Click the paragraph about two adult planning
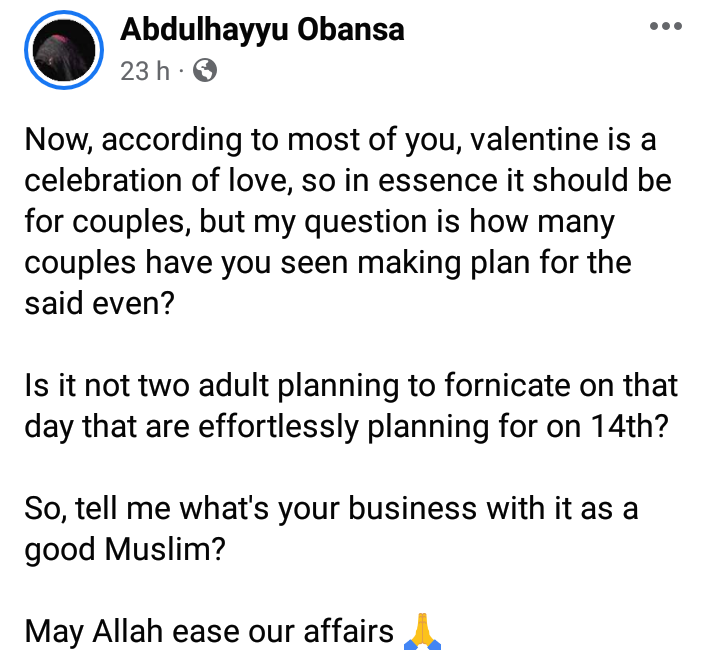720x667 pixels. (x=351, y=405)
